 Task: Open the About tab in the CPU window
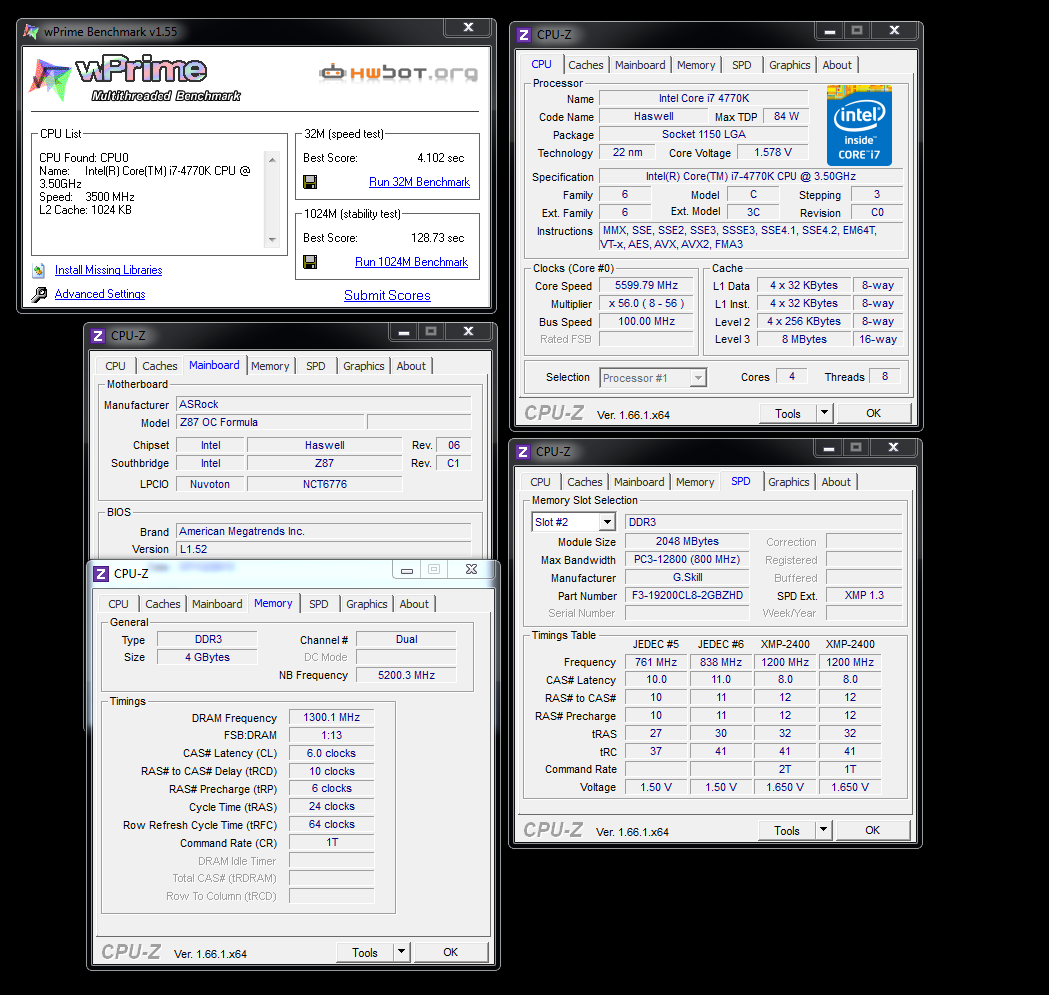[837, 65]
